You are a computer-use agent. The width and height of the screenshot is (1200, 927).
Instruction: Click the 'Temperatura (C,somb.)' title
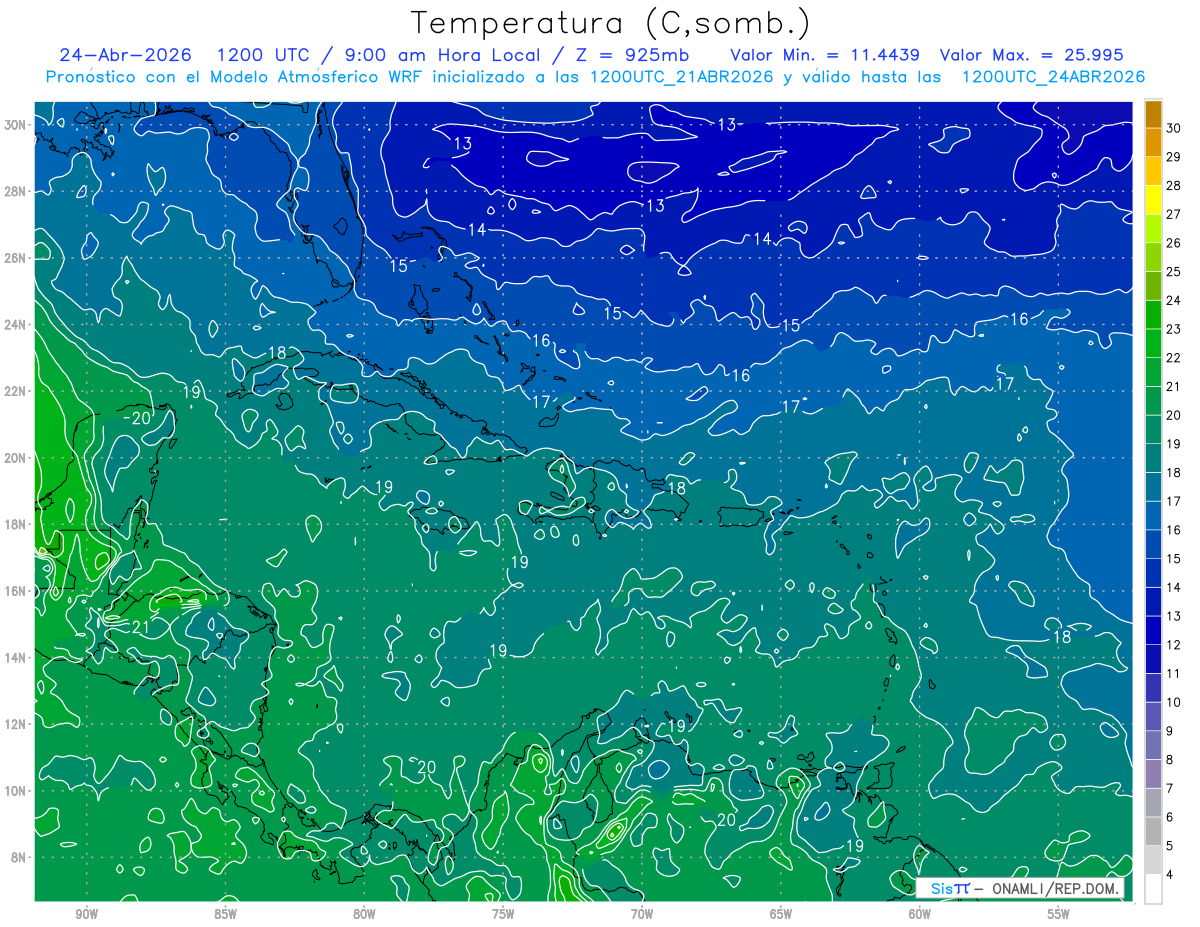click(x=610, y=23)
